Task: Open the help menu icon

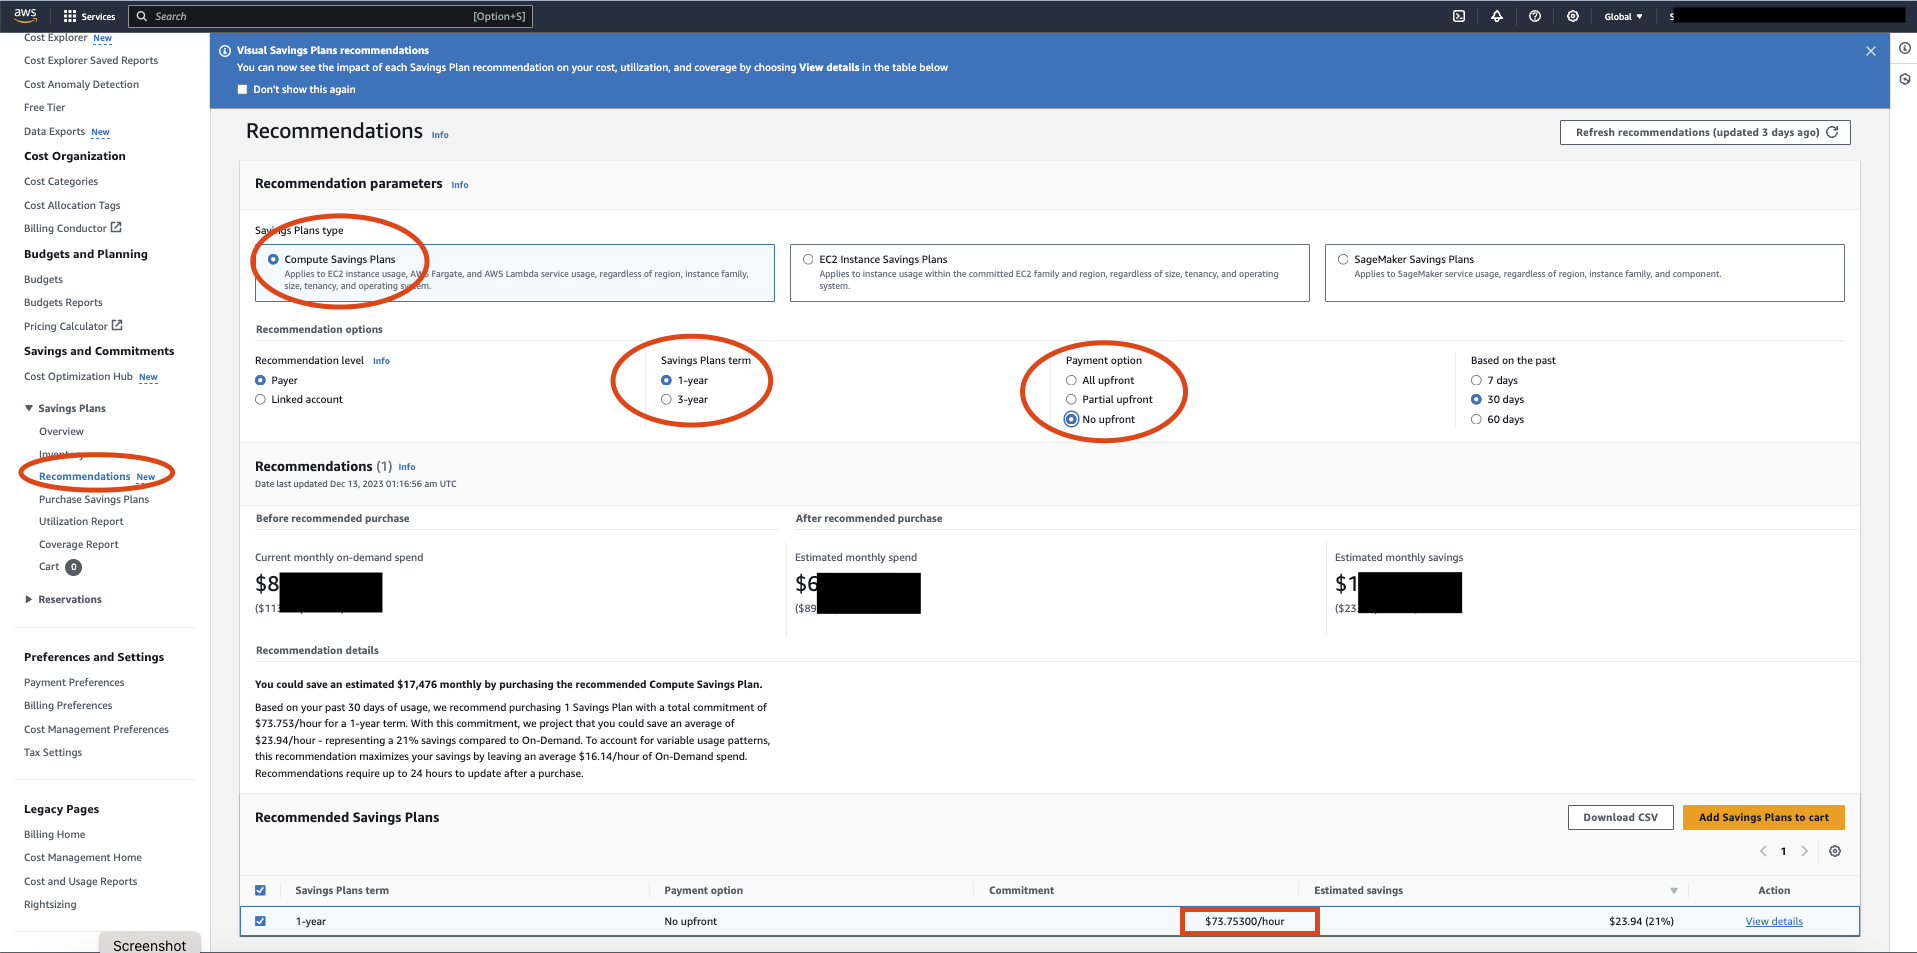Action: pyautogui.click(x=1534, y=16)
